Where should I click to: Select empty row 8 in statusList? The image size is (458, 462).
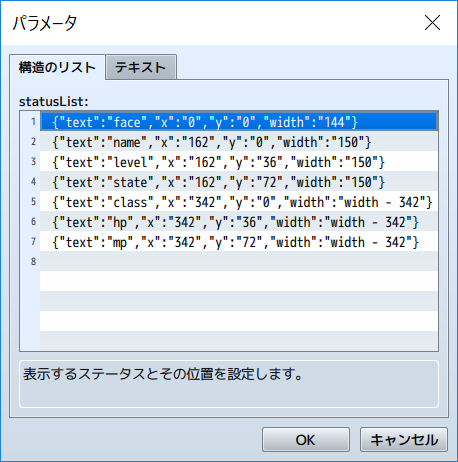pyautogui.click(x=239, y=261)
